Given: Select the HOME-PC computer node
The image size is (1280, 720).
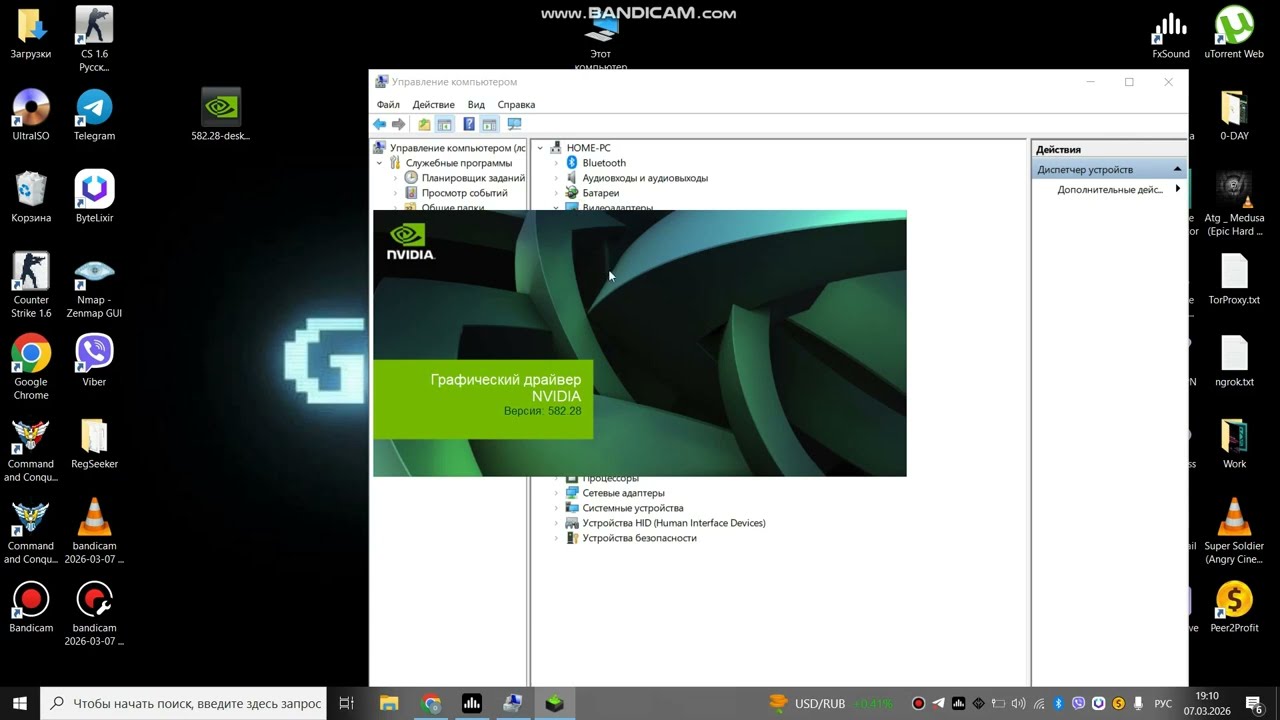Looking at the screenshot, I should click(x=588, y=148).
